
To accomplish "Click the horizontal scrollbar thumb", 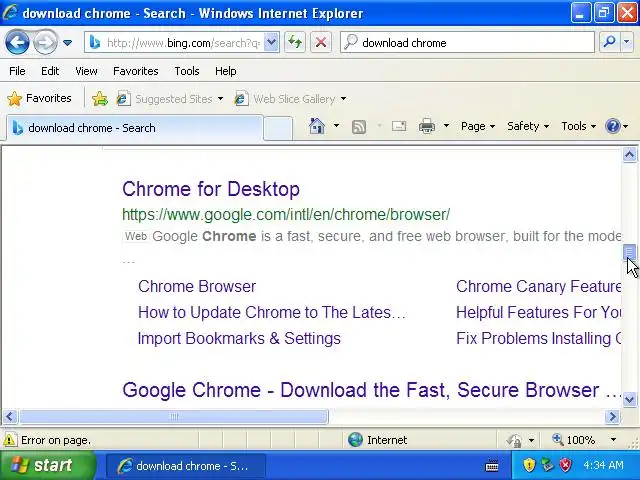I will (x=174, y=416).
